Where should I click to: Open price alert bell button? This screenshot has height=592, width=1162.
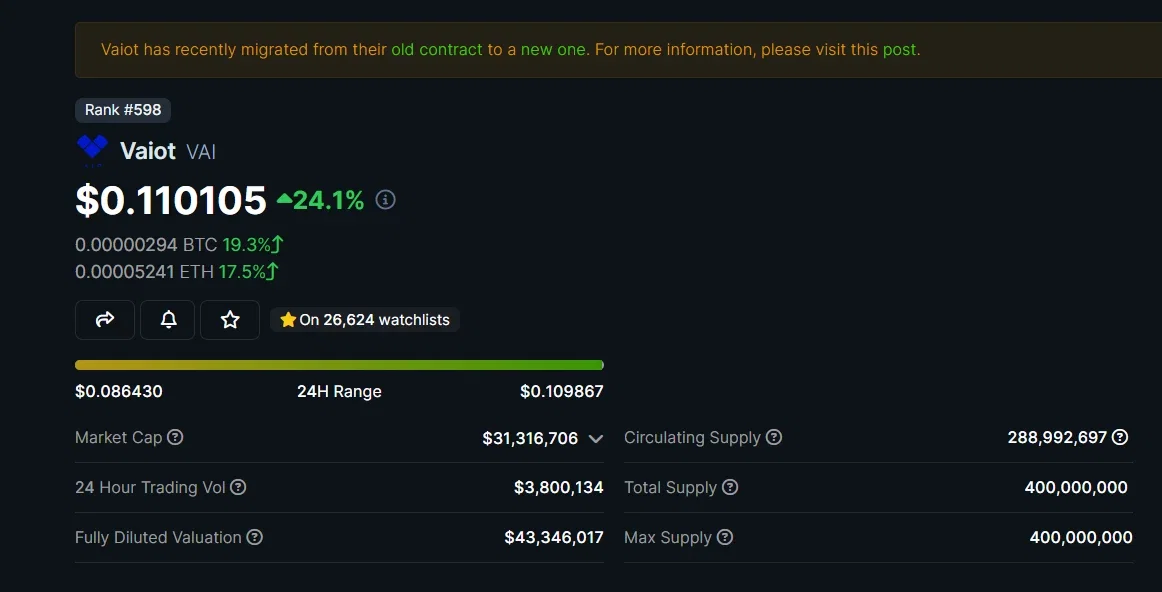pyautogui.click(x=168, y=319)
